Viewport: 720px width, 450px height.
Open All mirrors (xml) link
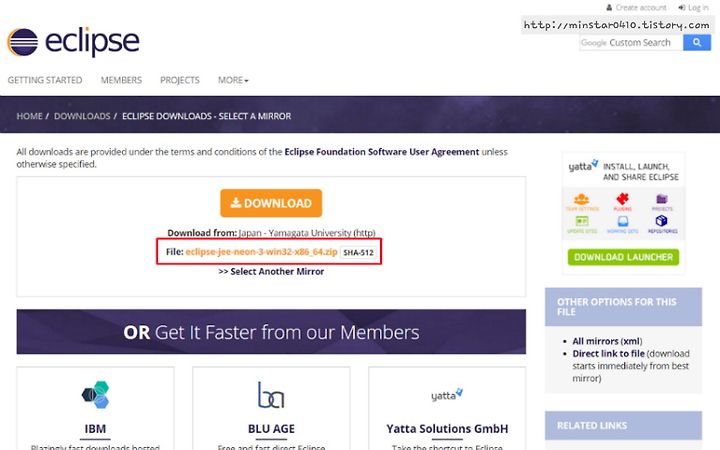pyautogui.click(x=607, y=341)
